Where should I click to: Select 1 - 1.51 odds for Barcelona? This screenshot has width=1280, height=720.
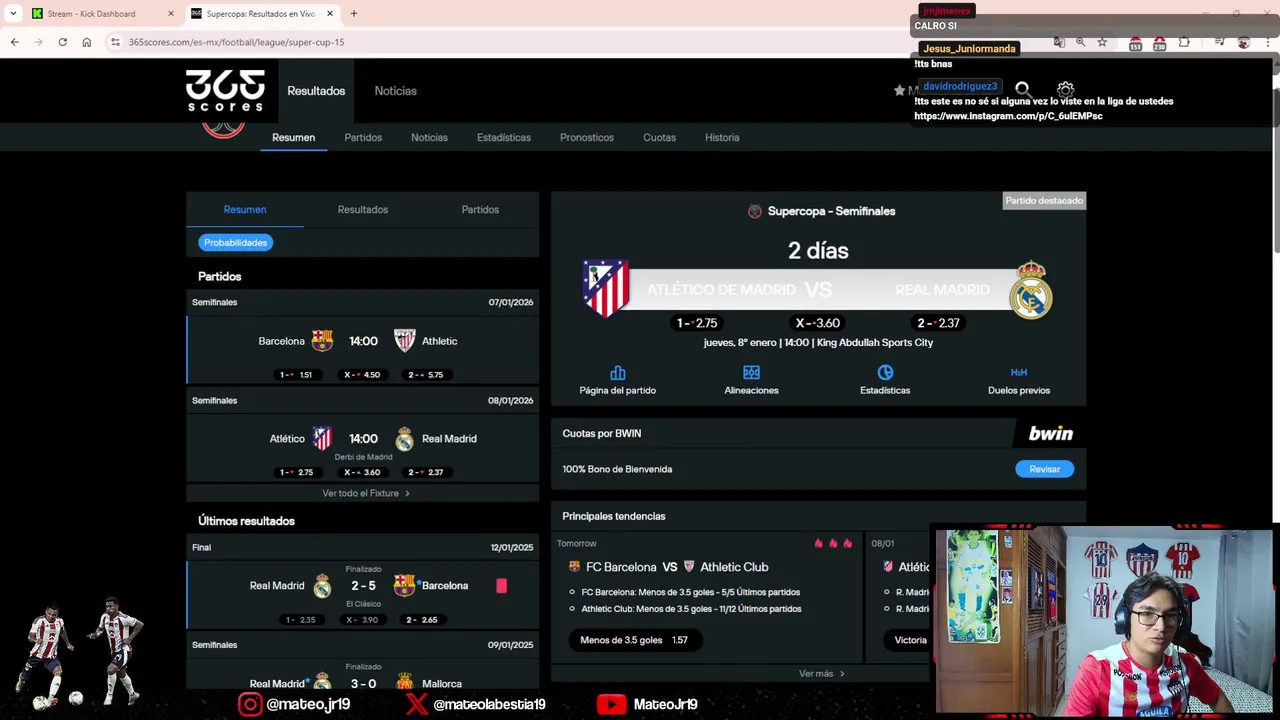296,375
